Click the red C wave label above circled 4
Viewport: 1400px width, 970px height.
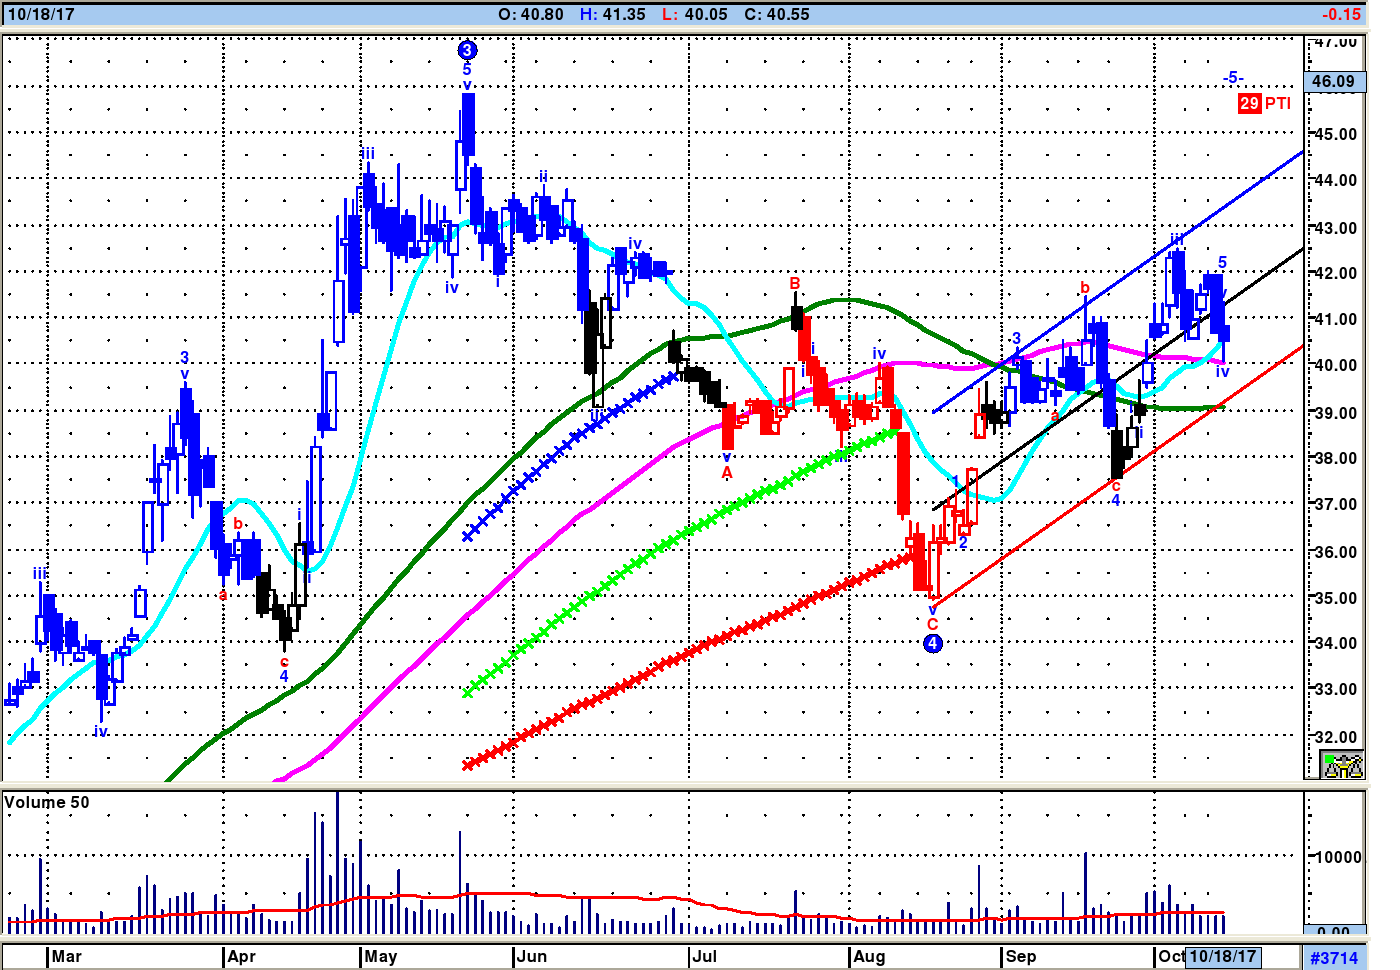coord(932,624)
